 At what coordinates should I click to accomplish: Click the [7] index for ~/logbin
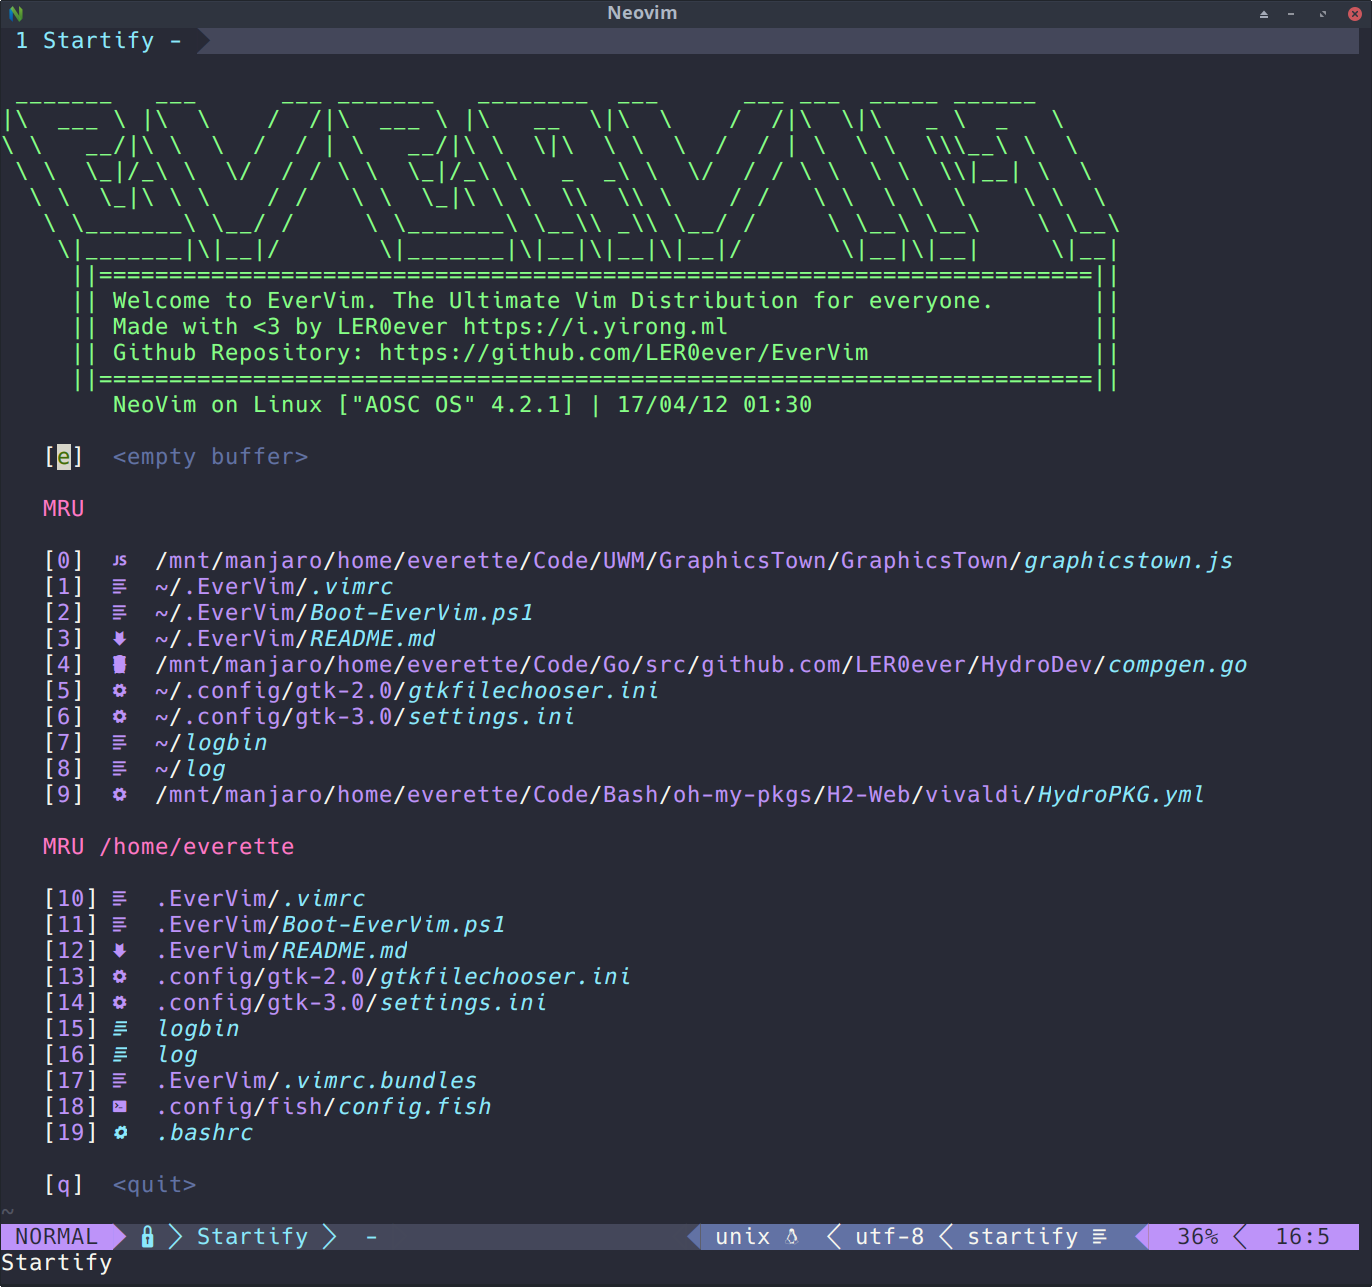[64, 743]
